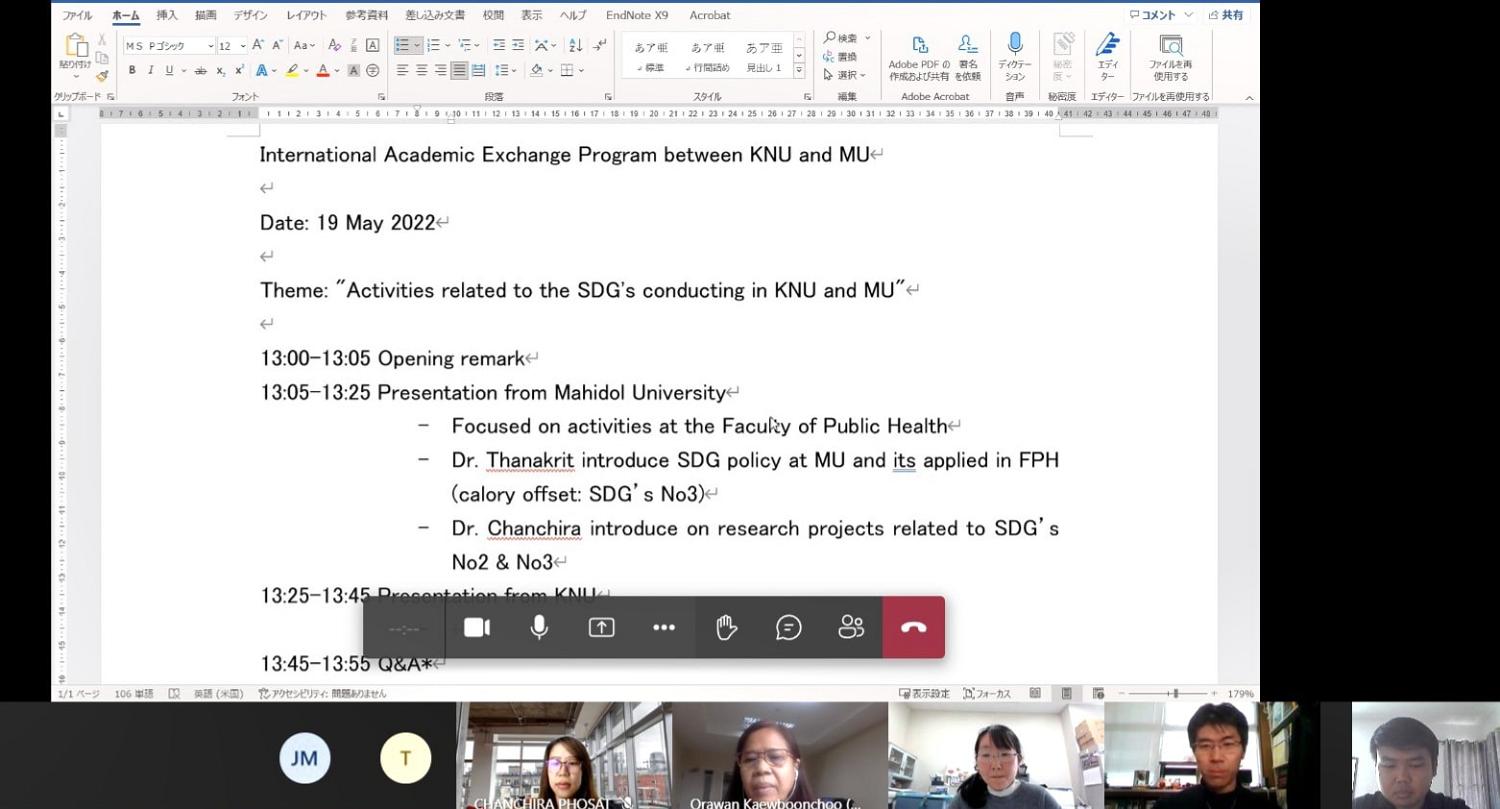
Task: Click the Format Painter brush icon
Action: click(102, 76)
